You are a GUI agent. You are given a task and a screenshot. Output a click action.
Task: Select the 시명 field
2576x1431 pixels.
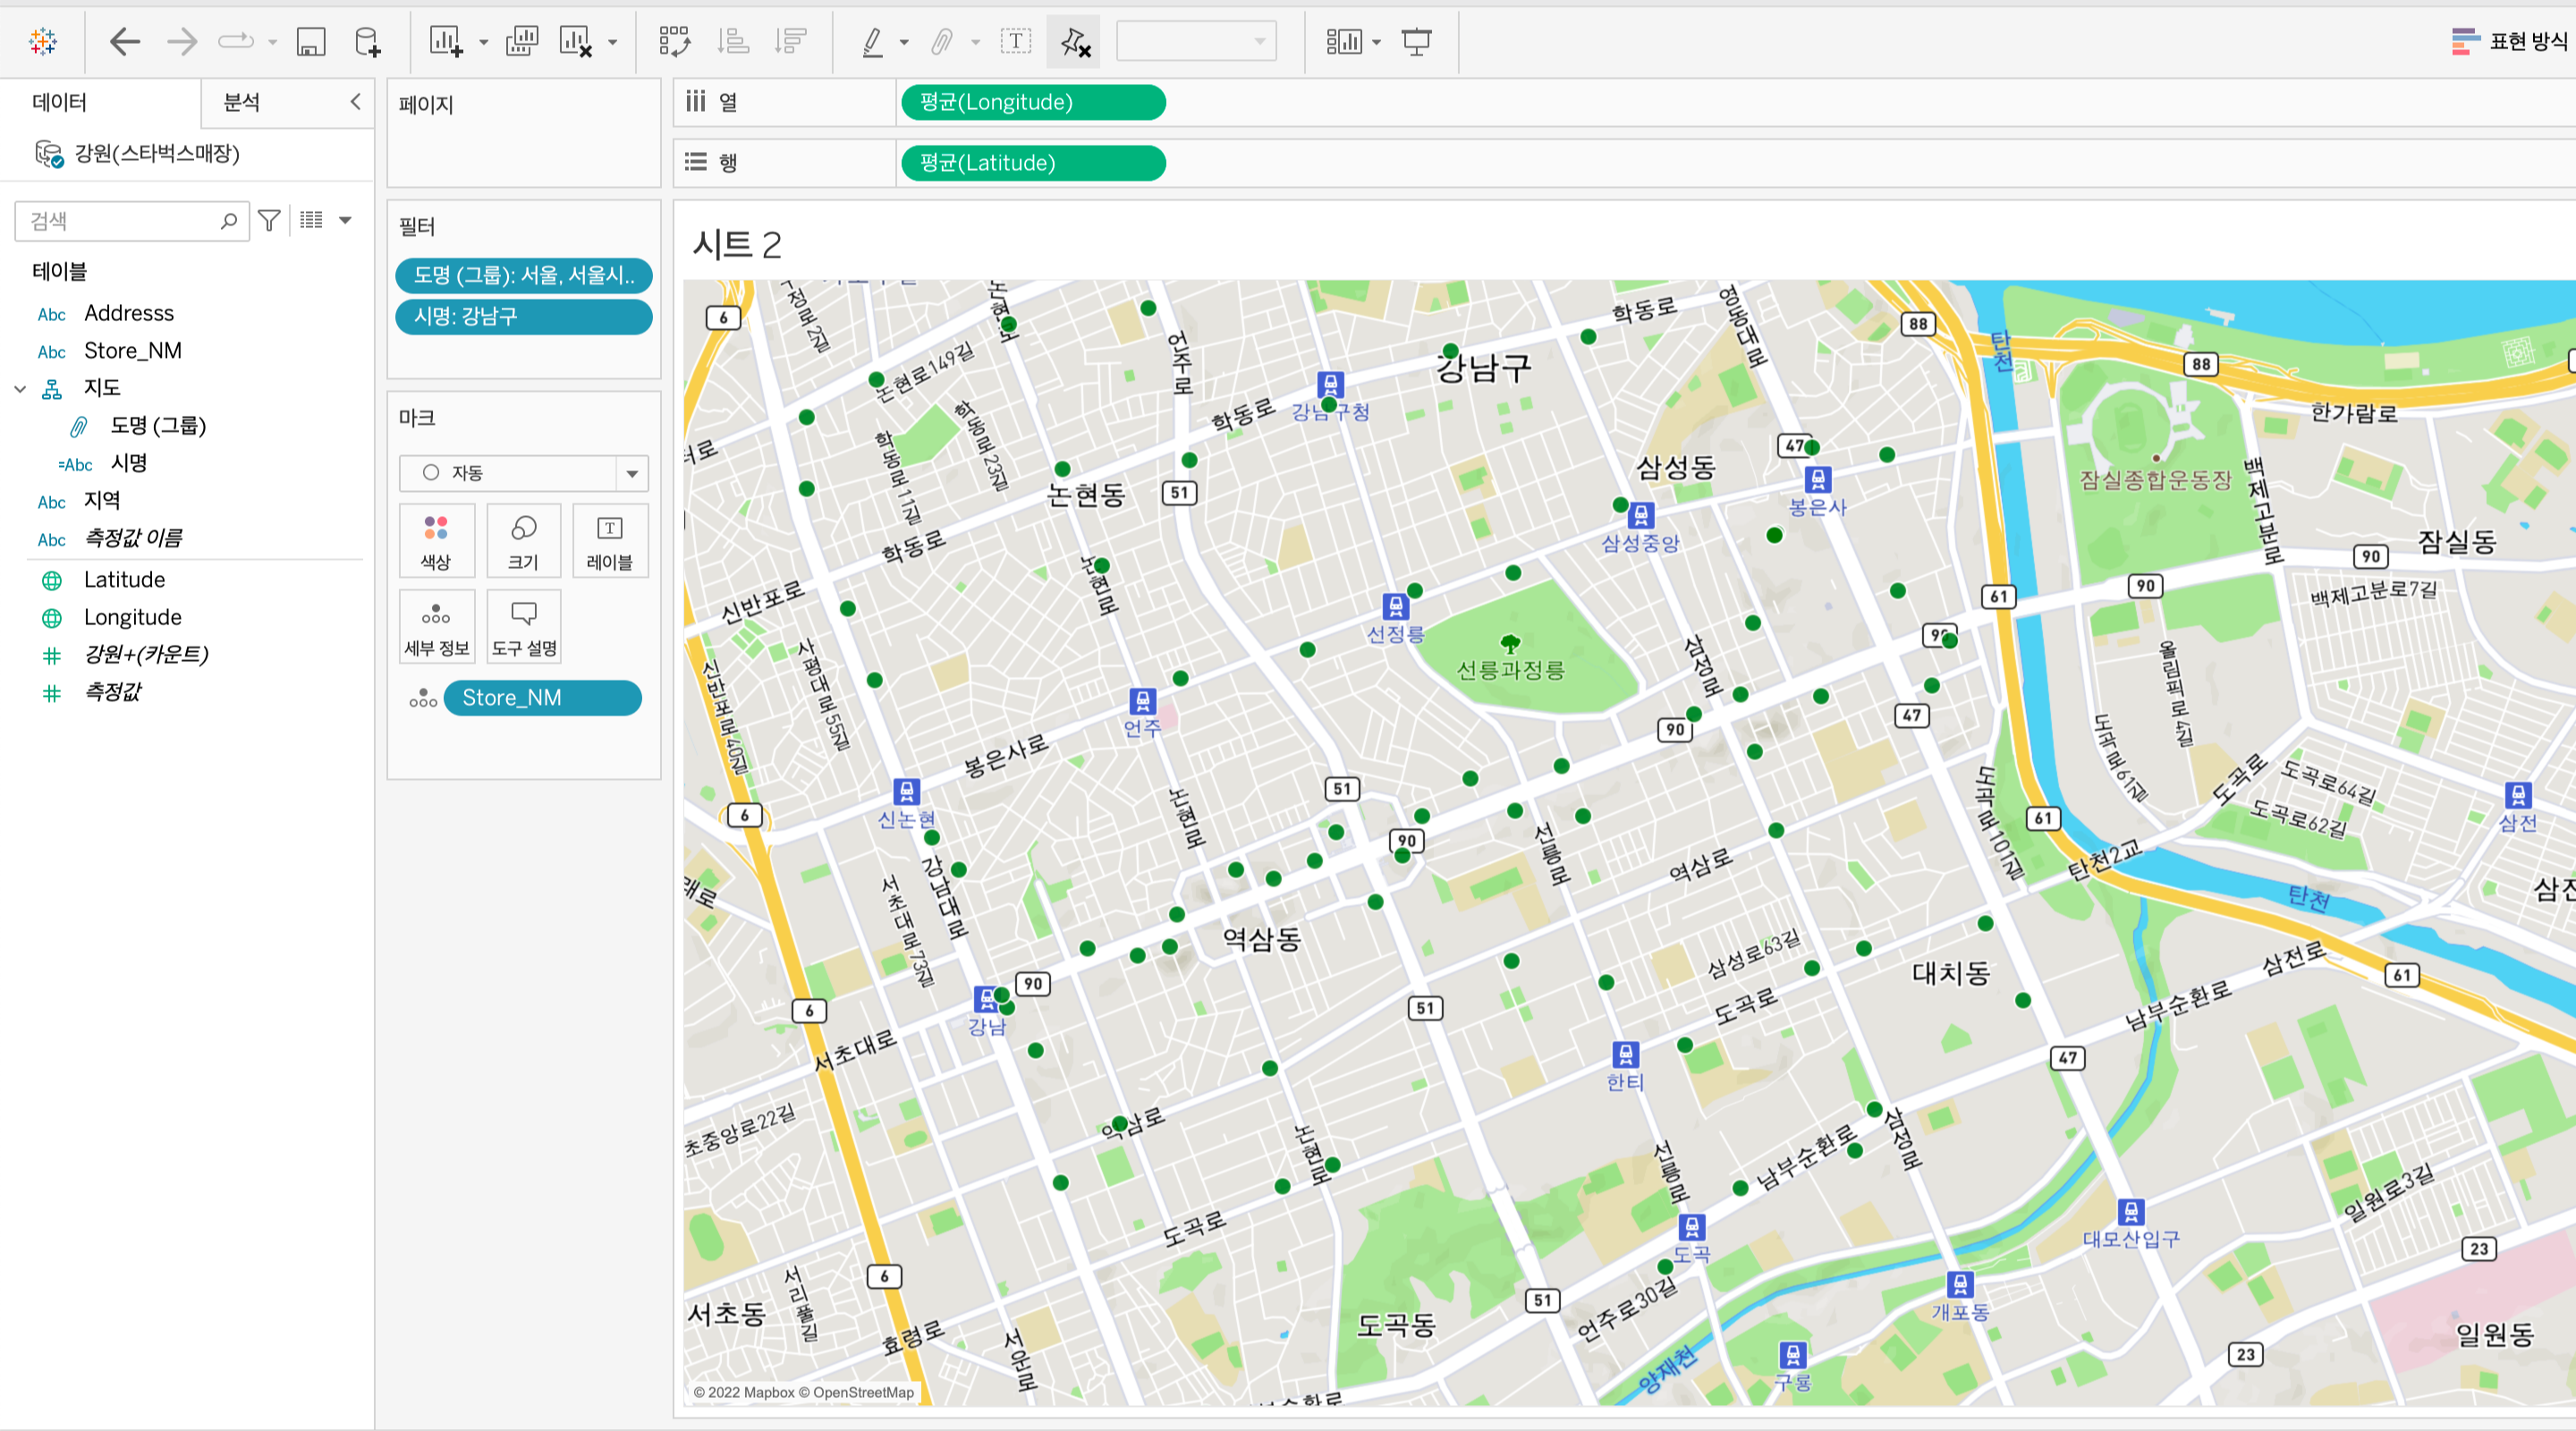[x=129, y=463]
